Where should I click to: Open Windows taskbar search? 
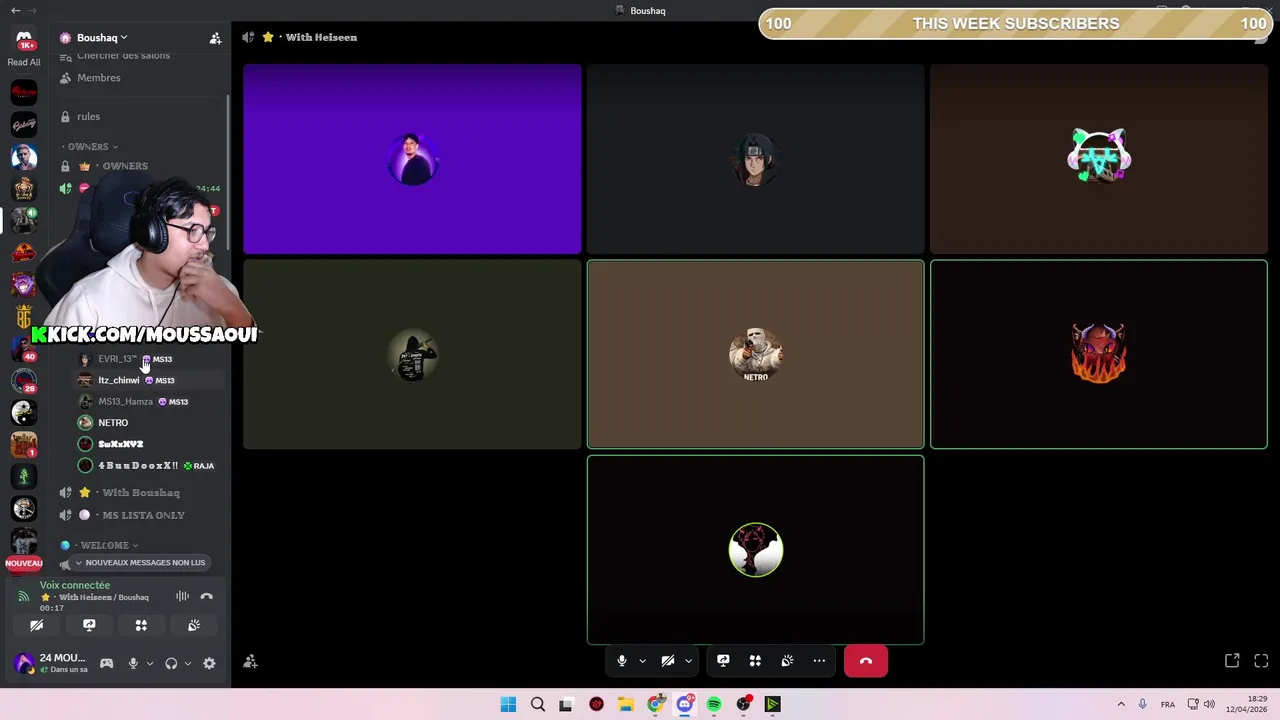[538, 705]
